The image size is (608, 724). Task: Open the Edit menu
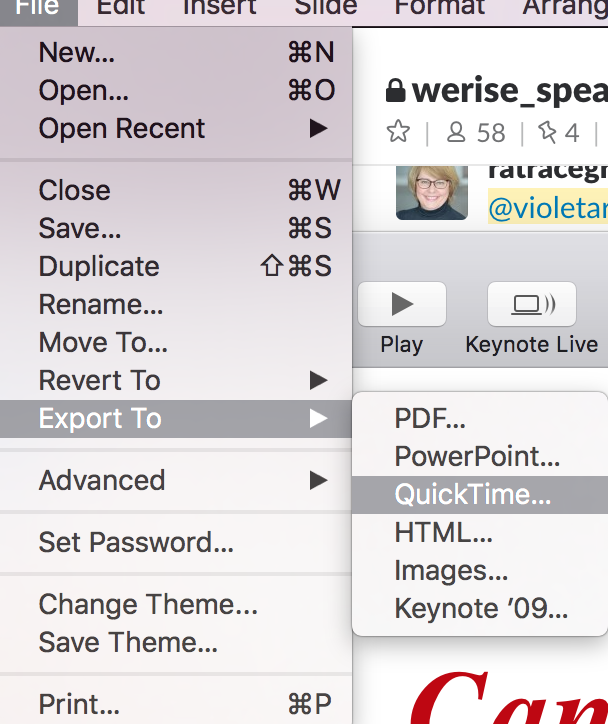[x=121, y=7]
